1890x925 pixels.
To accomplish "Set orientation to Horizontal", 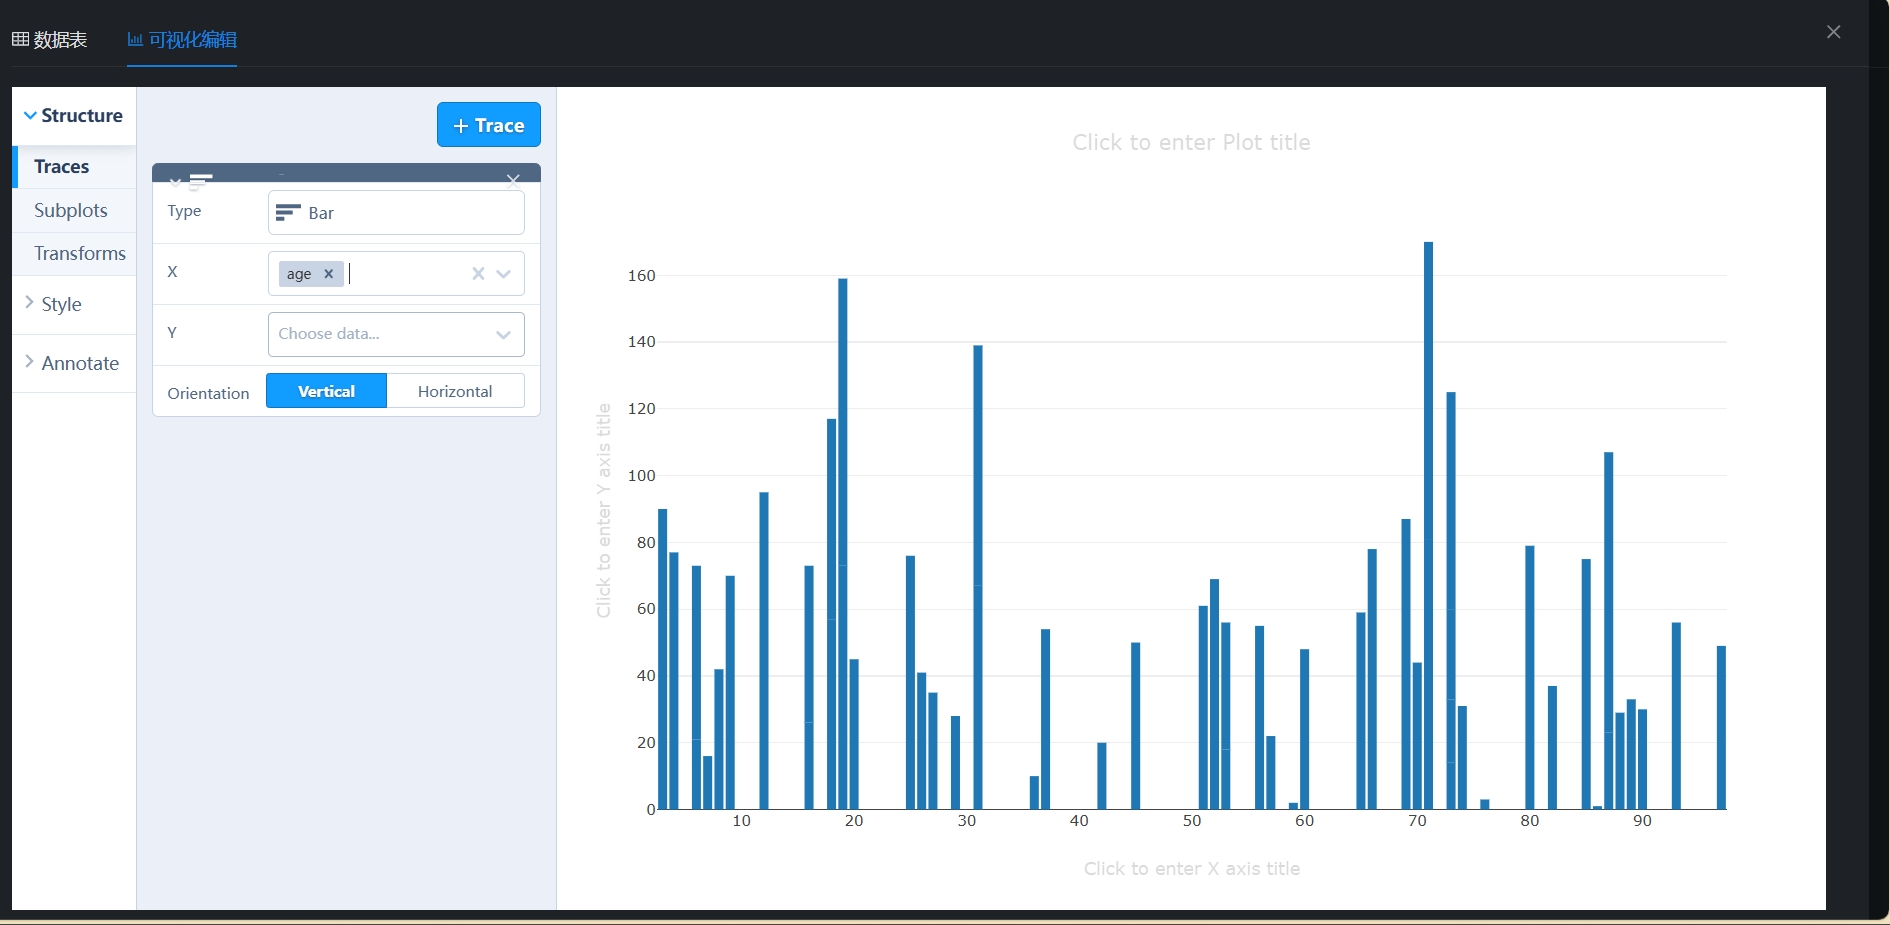I will (x=455, y=391).
